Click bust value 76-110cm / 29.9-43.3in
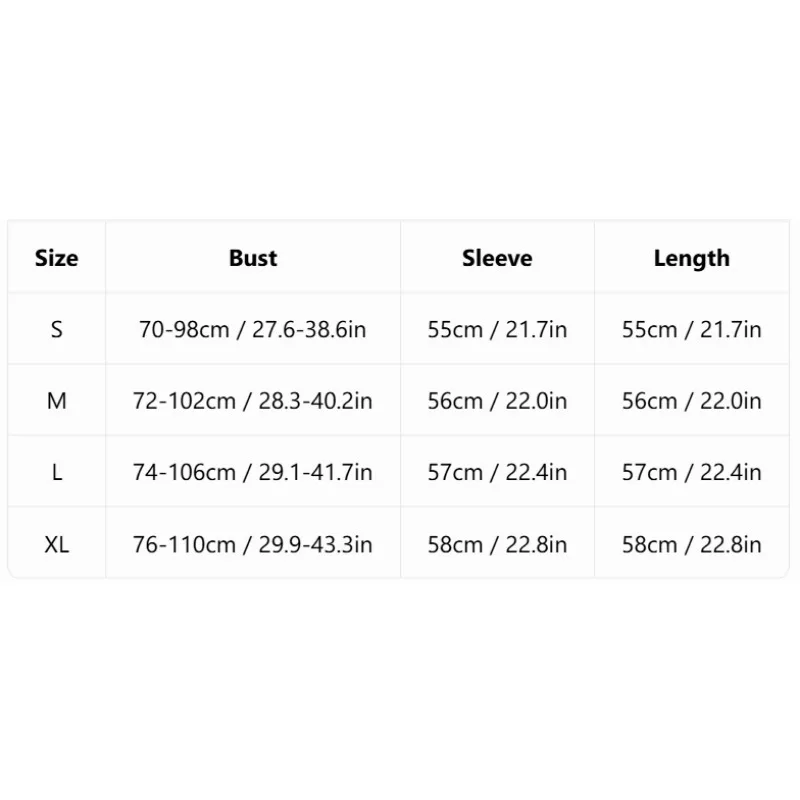 pyautogui.click(x=253, y=545)
